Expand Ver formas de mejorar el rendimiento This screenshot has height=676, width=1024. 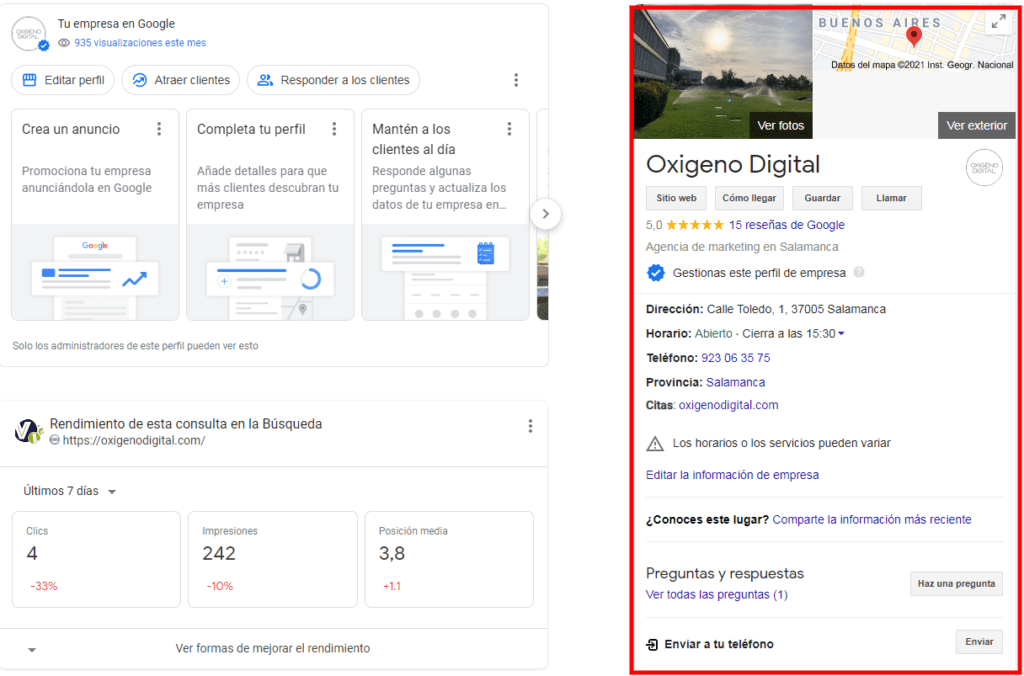[273, 649]
